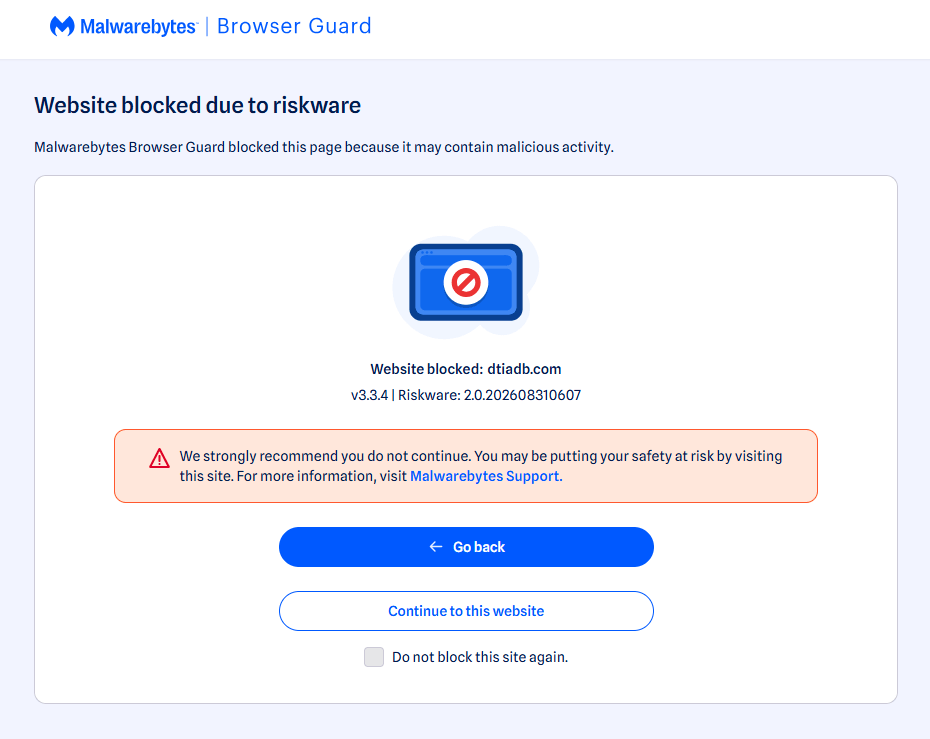Click the v3.3.4 Riskware version text

[466, 395]
